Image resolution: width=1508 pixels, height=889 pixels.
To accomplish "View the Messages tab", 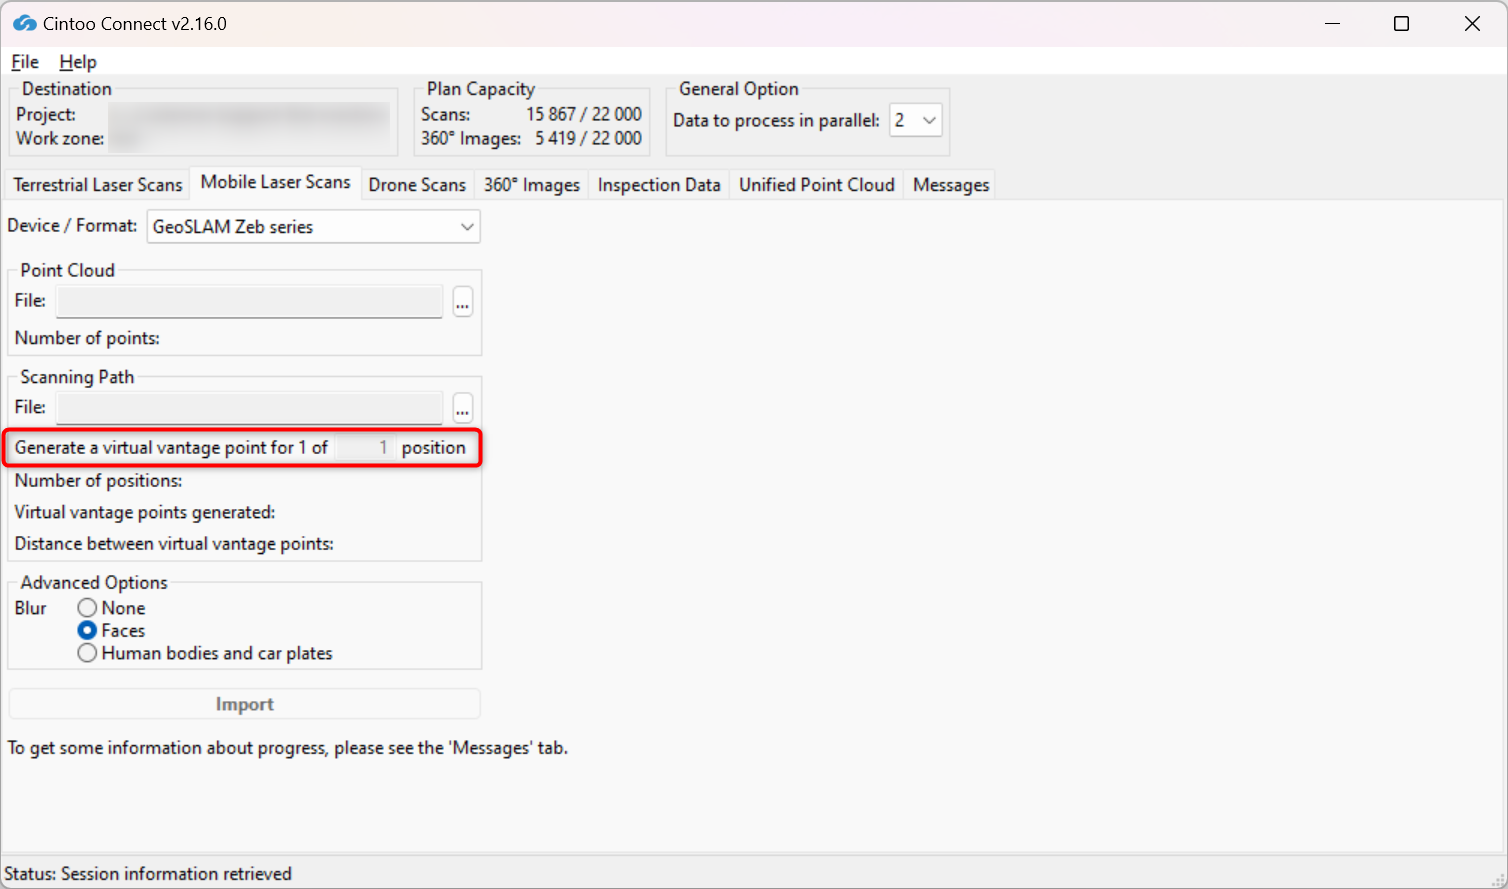I will [x=951, y=185].
